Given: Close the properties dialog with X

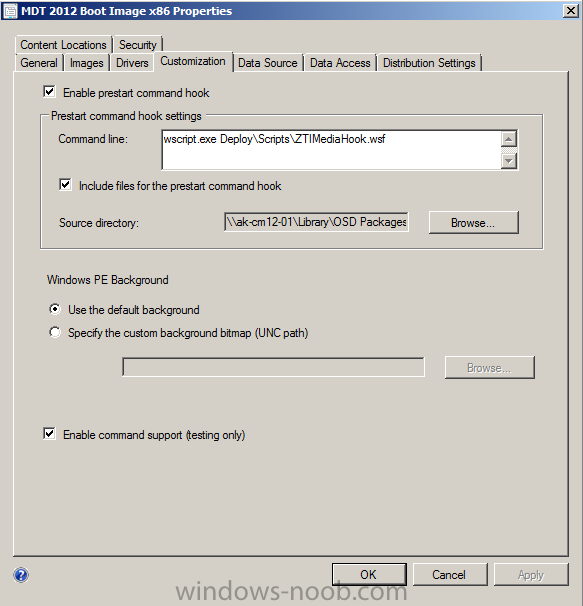Looking at the screenshot, I should [x=571, y=10].
